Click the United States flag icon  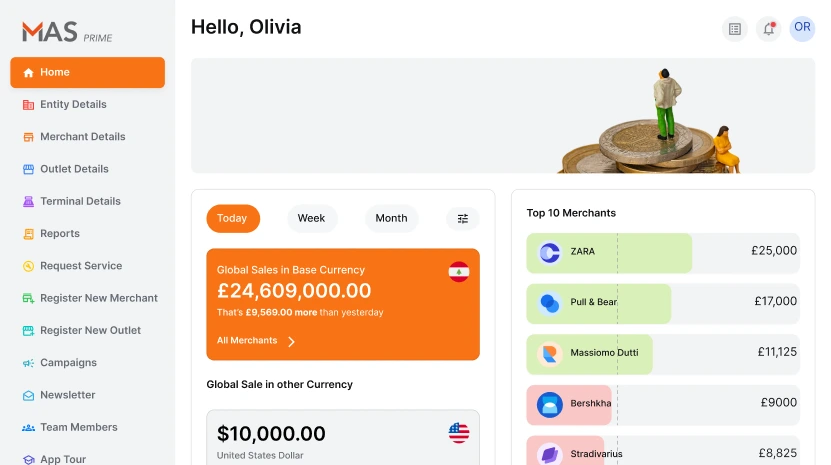coord(459,433)
